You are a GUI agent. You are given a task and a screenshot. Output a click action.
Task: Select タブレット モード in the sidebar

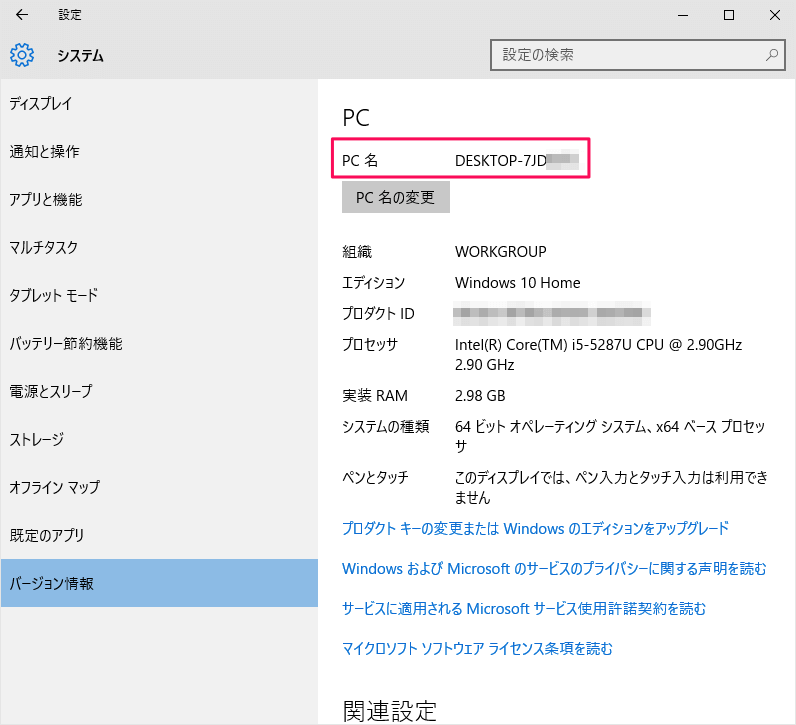coord(54,296)
